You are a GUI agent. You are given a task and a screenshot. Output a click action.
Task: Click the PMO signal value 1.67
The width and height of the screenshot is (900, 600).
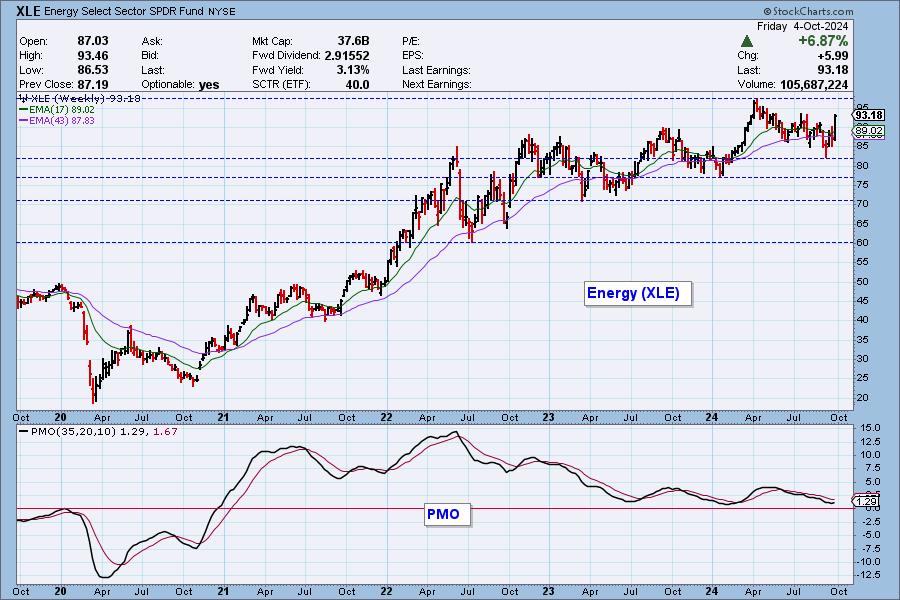[165, 432]
